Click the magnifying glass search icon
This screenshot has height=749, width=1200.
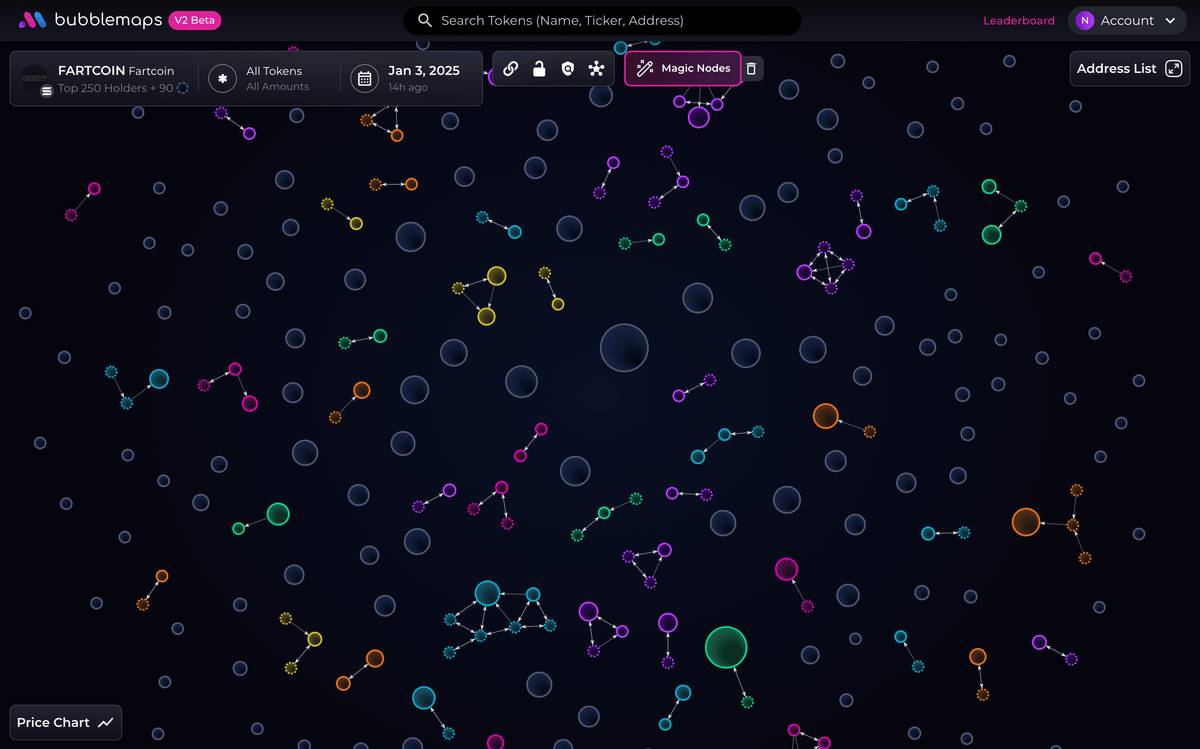coord(425,21)
